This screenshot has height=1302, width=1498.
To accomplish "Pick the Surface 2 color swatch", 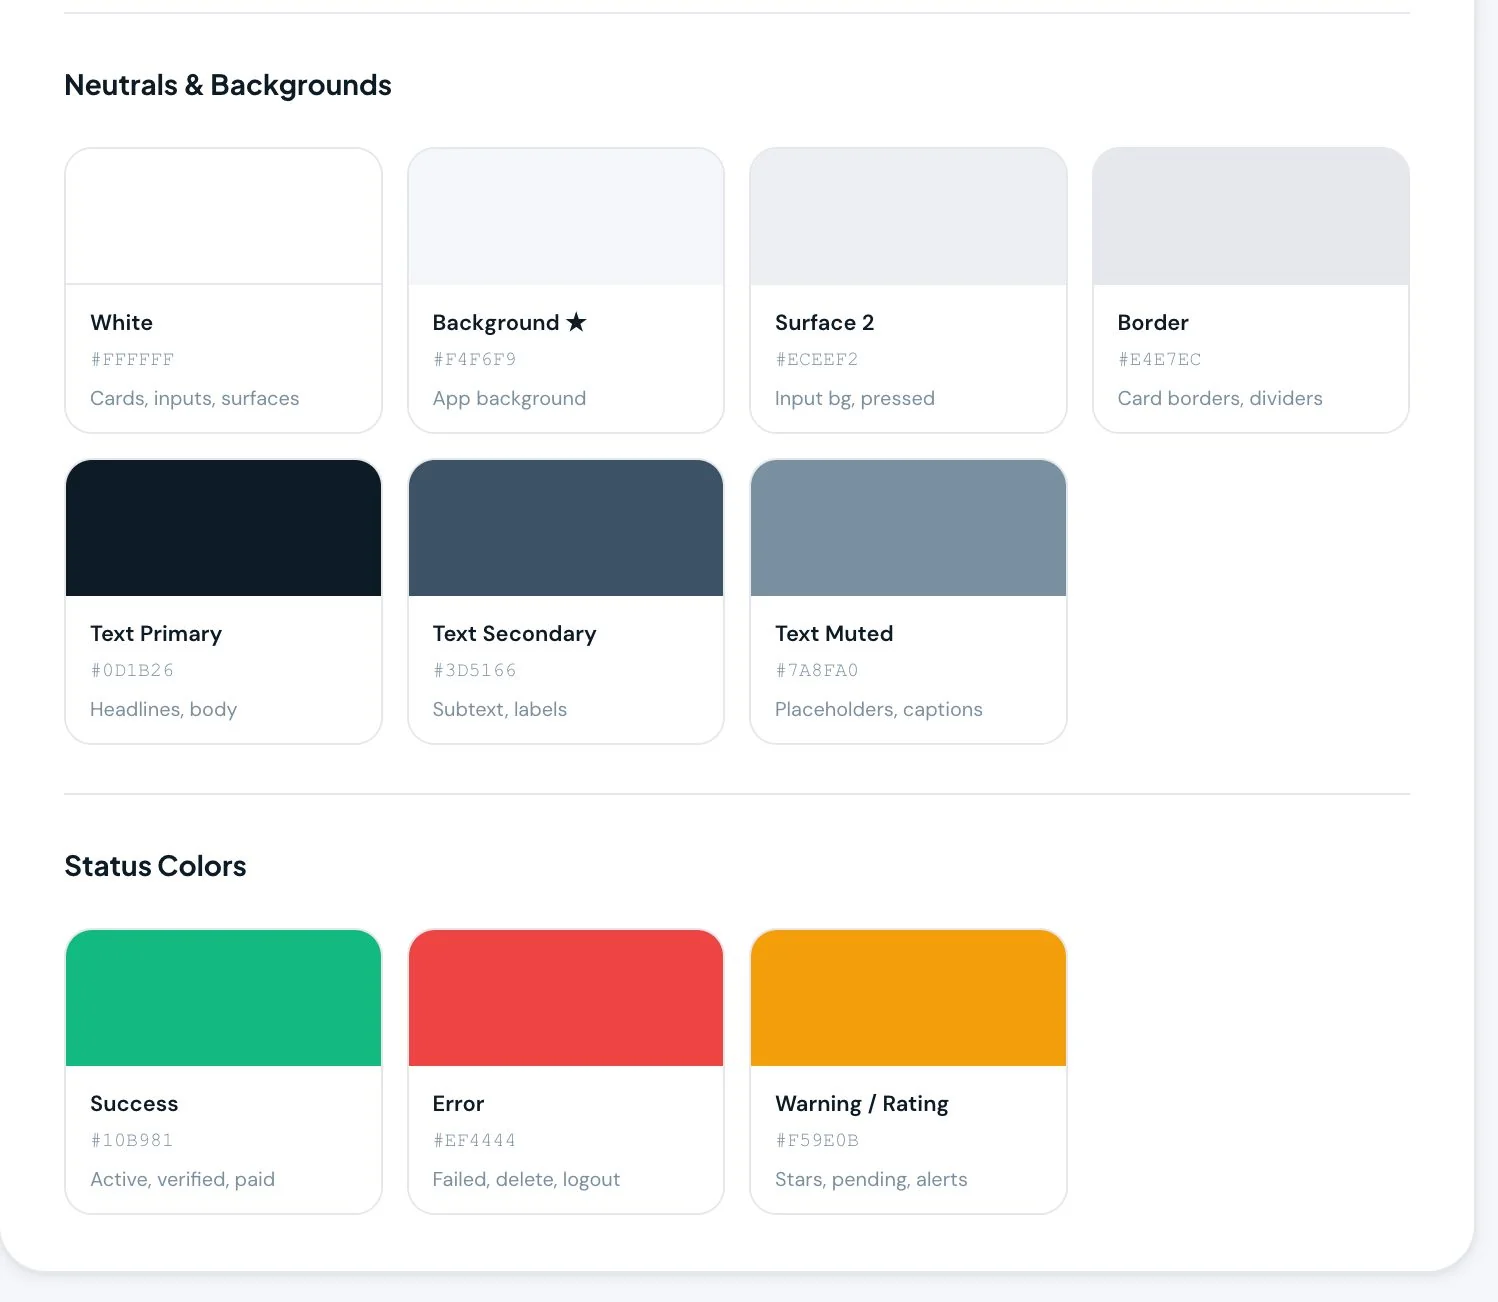I will pyautogui.click(x=908, y=217).
